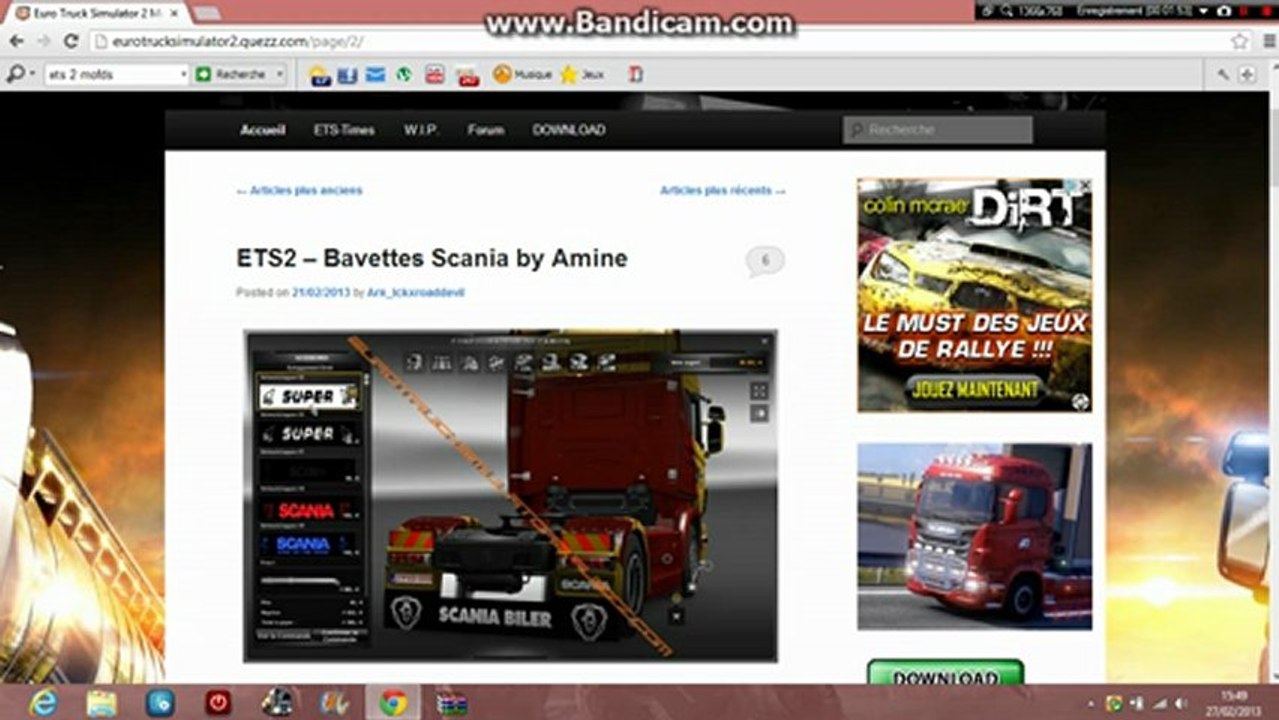Open the red Scania truck sidebar image

974,537
